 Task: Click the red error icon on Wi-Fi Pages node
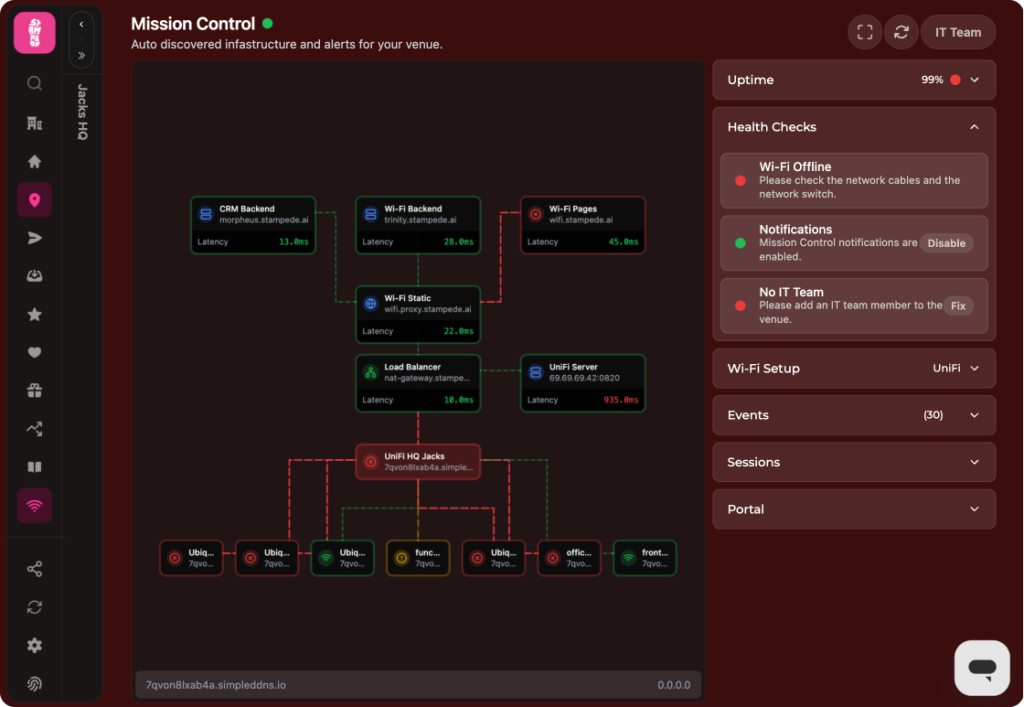point(536,214)
